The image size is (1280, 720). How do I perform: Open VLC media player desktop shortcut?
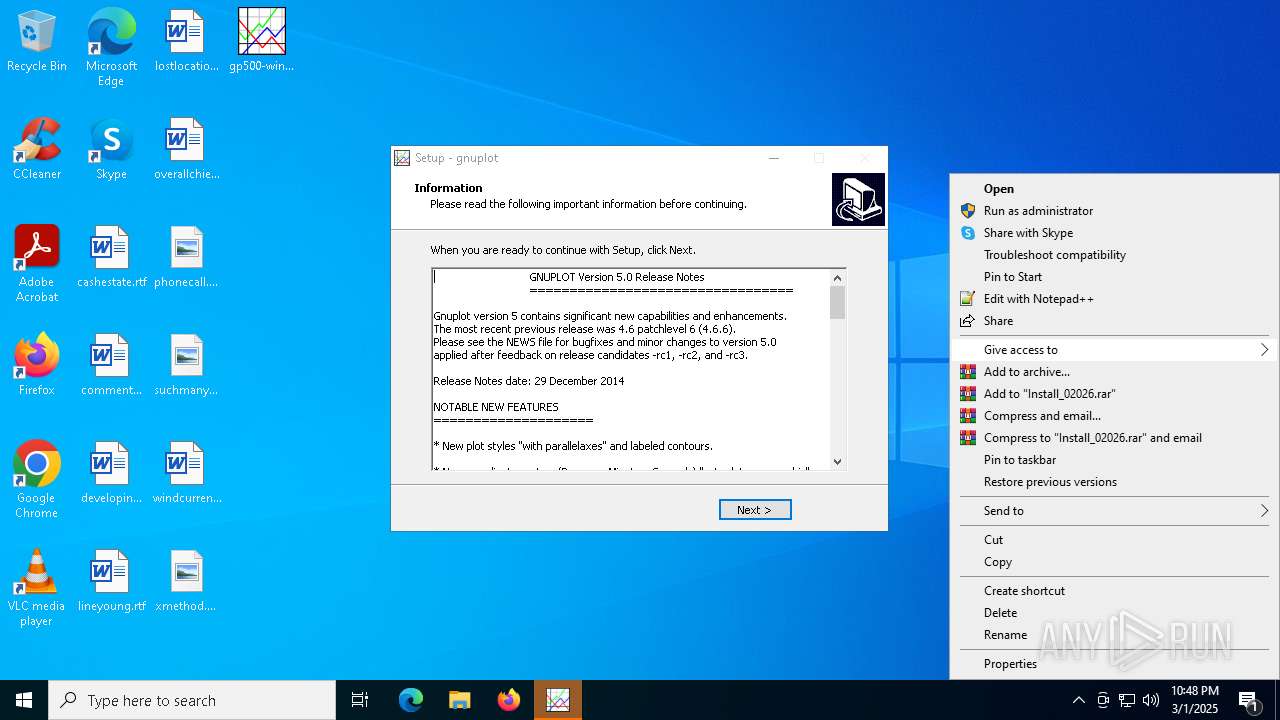[37, 588]
